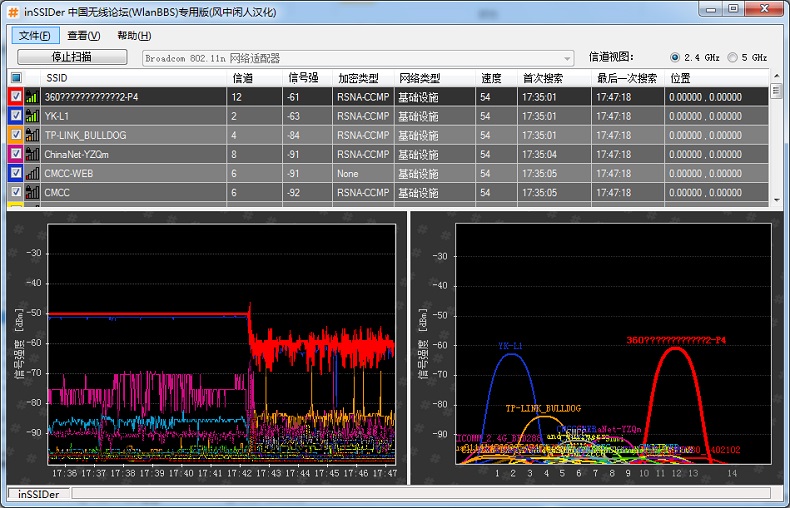This screenshot has height=508, width=790.
Task: Click signal bars icon in CMCC row
Action: coord(32,192)
